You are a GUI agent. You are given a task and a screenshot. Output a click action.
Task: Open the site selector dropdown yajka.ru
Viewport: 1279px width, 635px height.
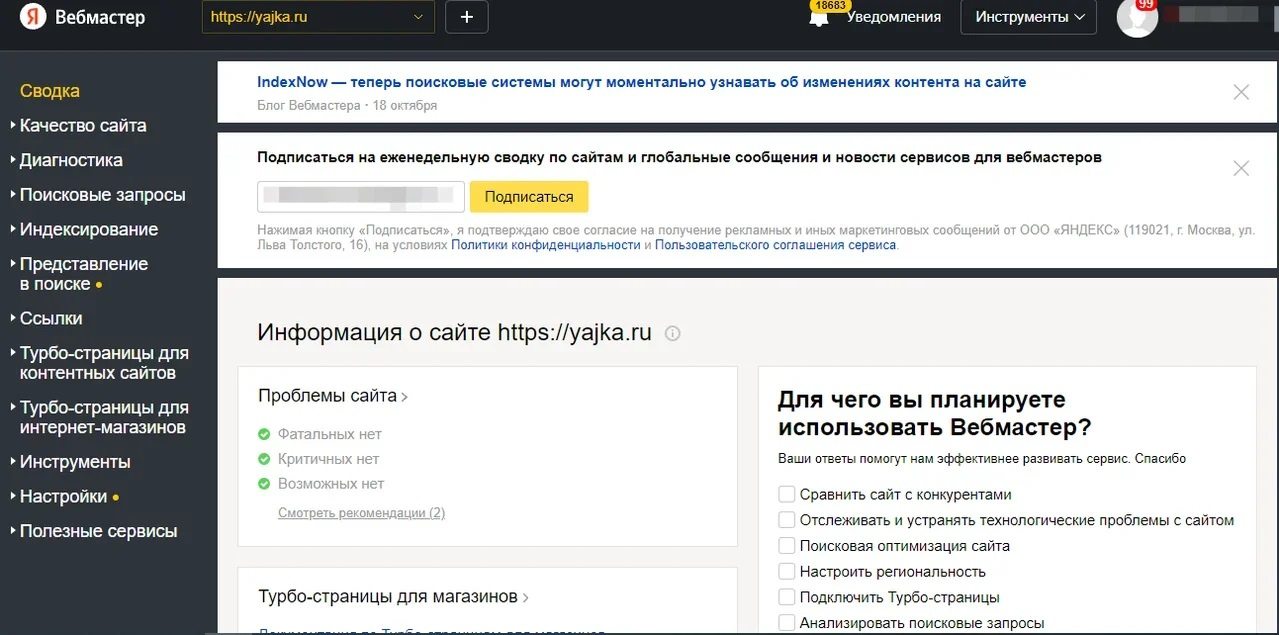[x=318, y=17]
